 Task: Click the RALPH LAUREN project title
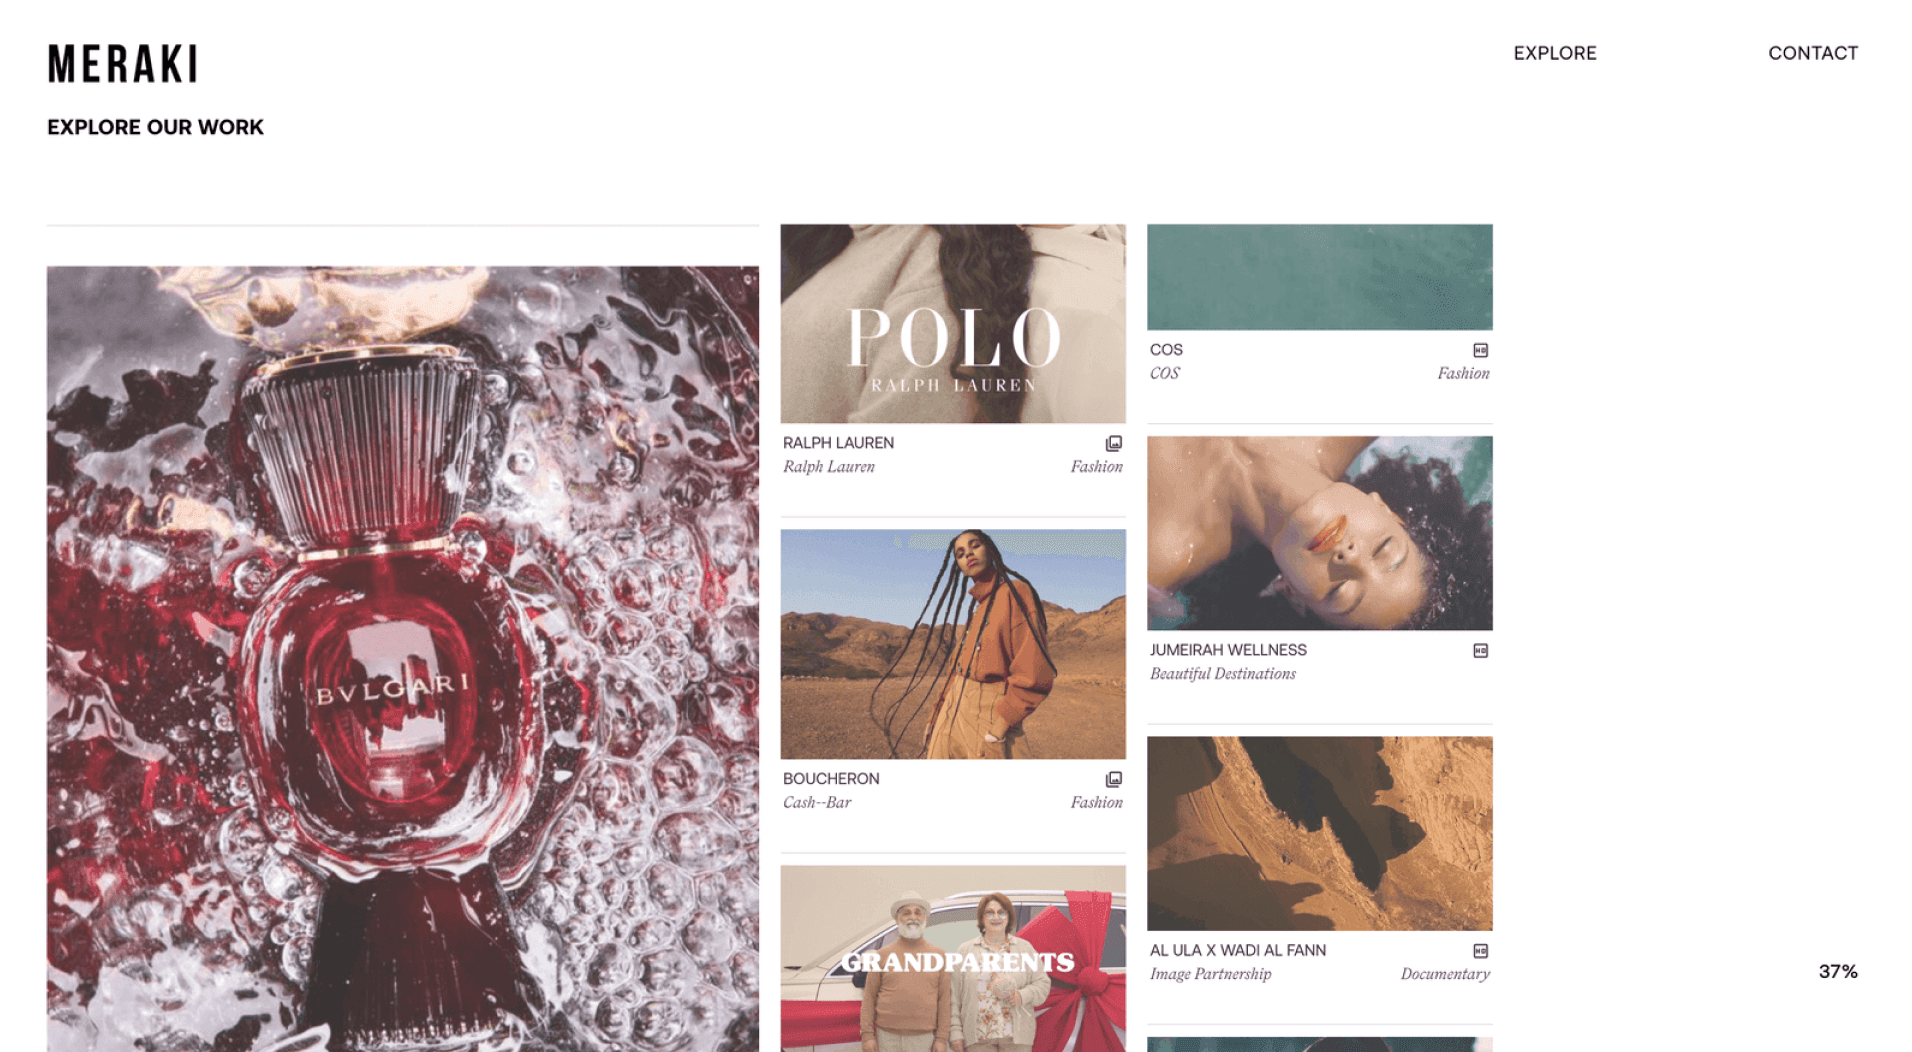click(838, 443)
